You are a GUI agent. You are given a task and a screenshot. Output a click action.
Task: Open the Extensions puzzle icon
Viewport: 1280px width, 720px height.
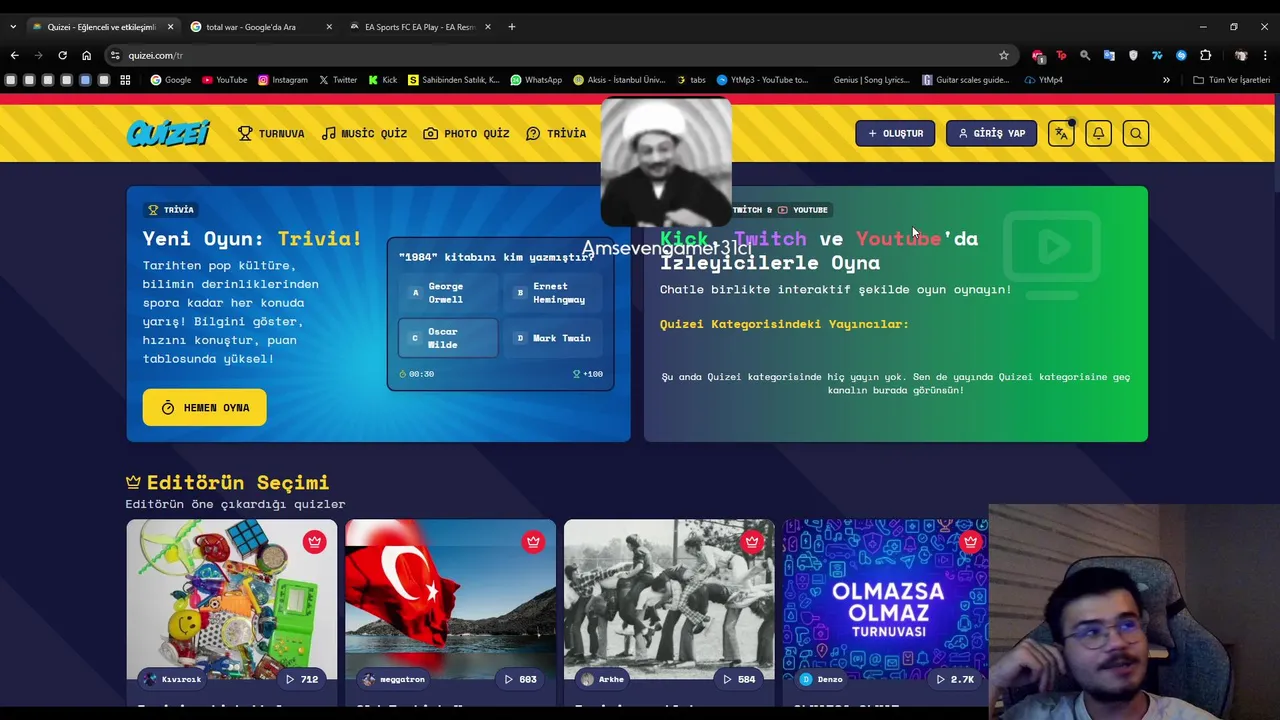(x=1206, y=55)
